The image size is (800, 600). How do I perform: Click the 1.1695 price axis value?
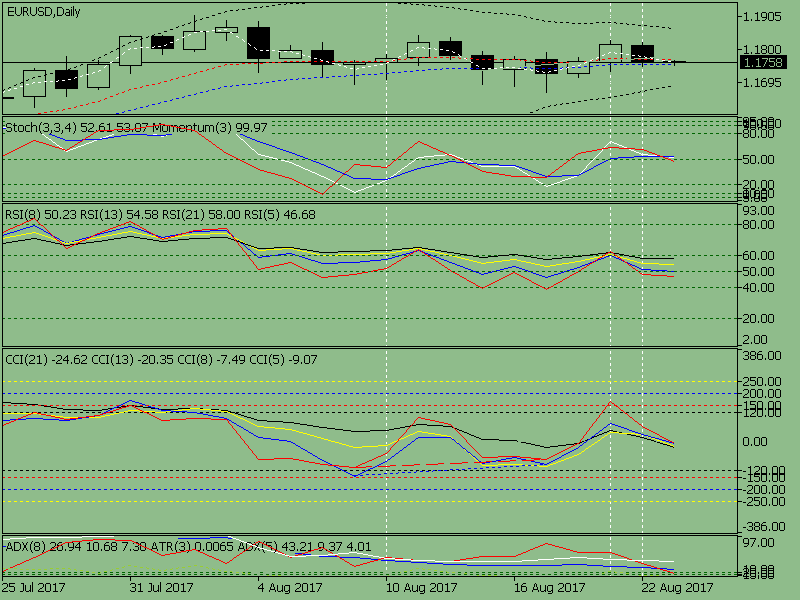coord(762,83)
